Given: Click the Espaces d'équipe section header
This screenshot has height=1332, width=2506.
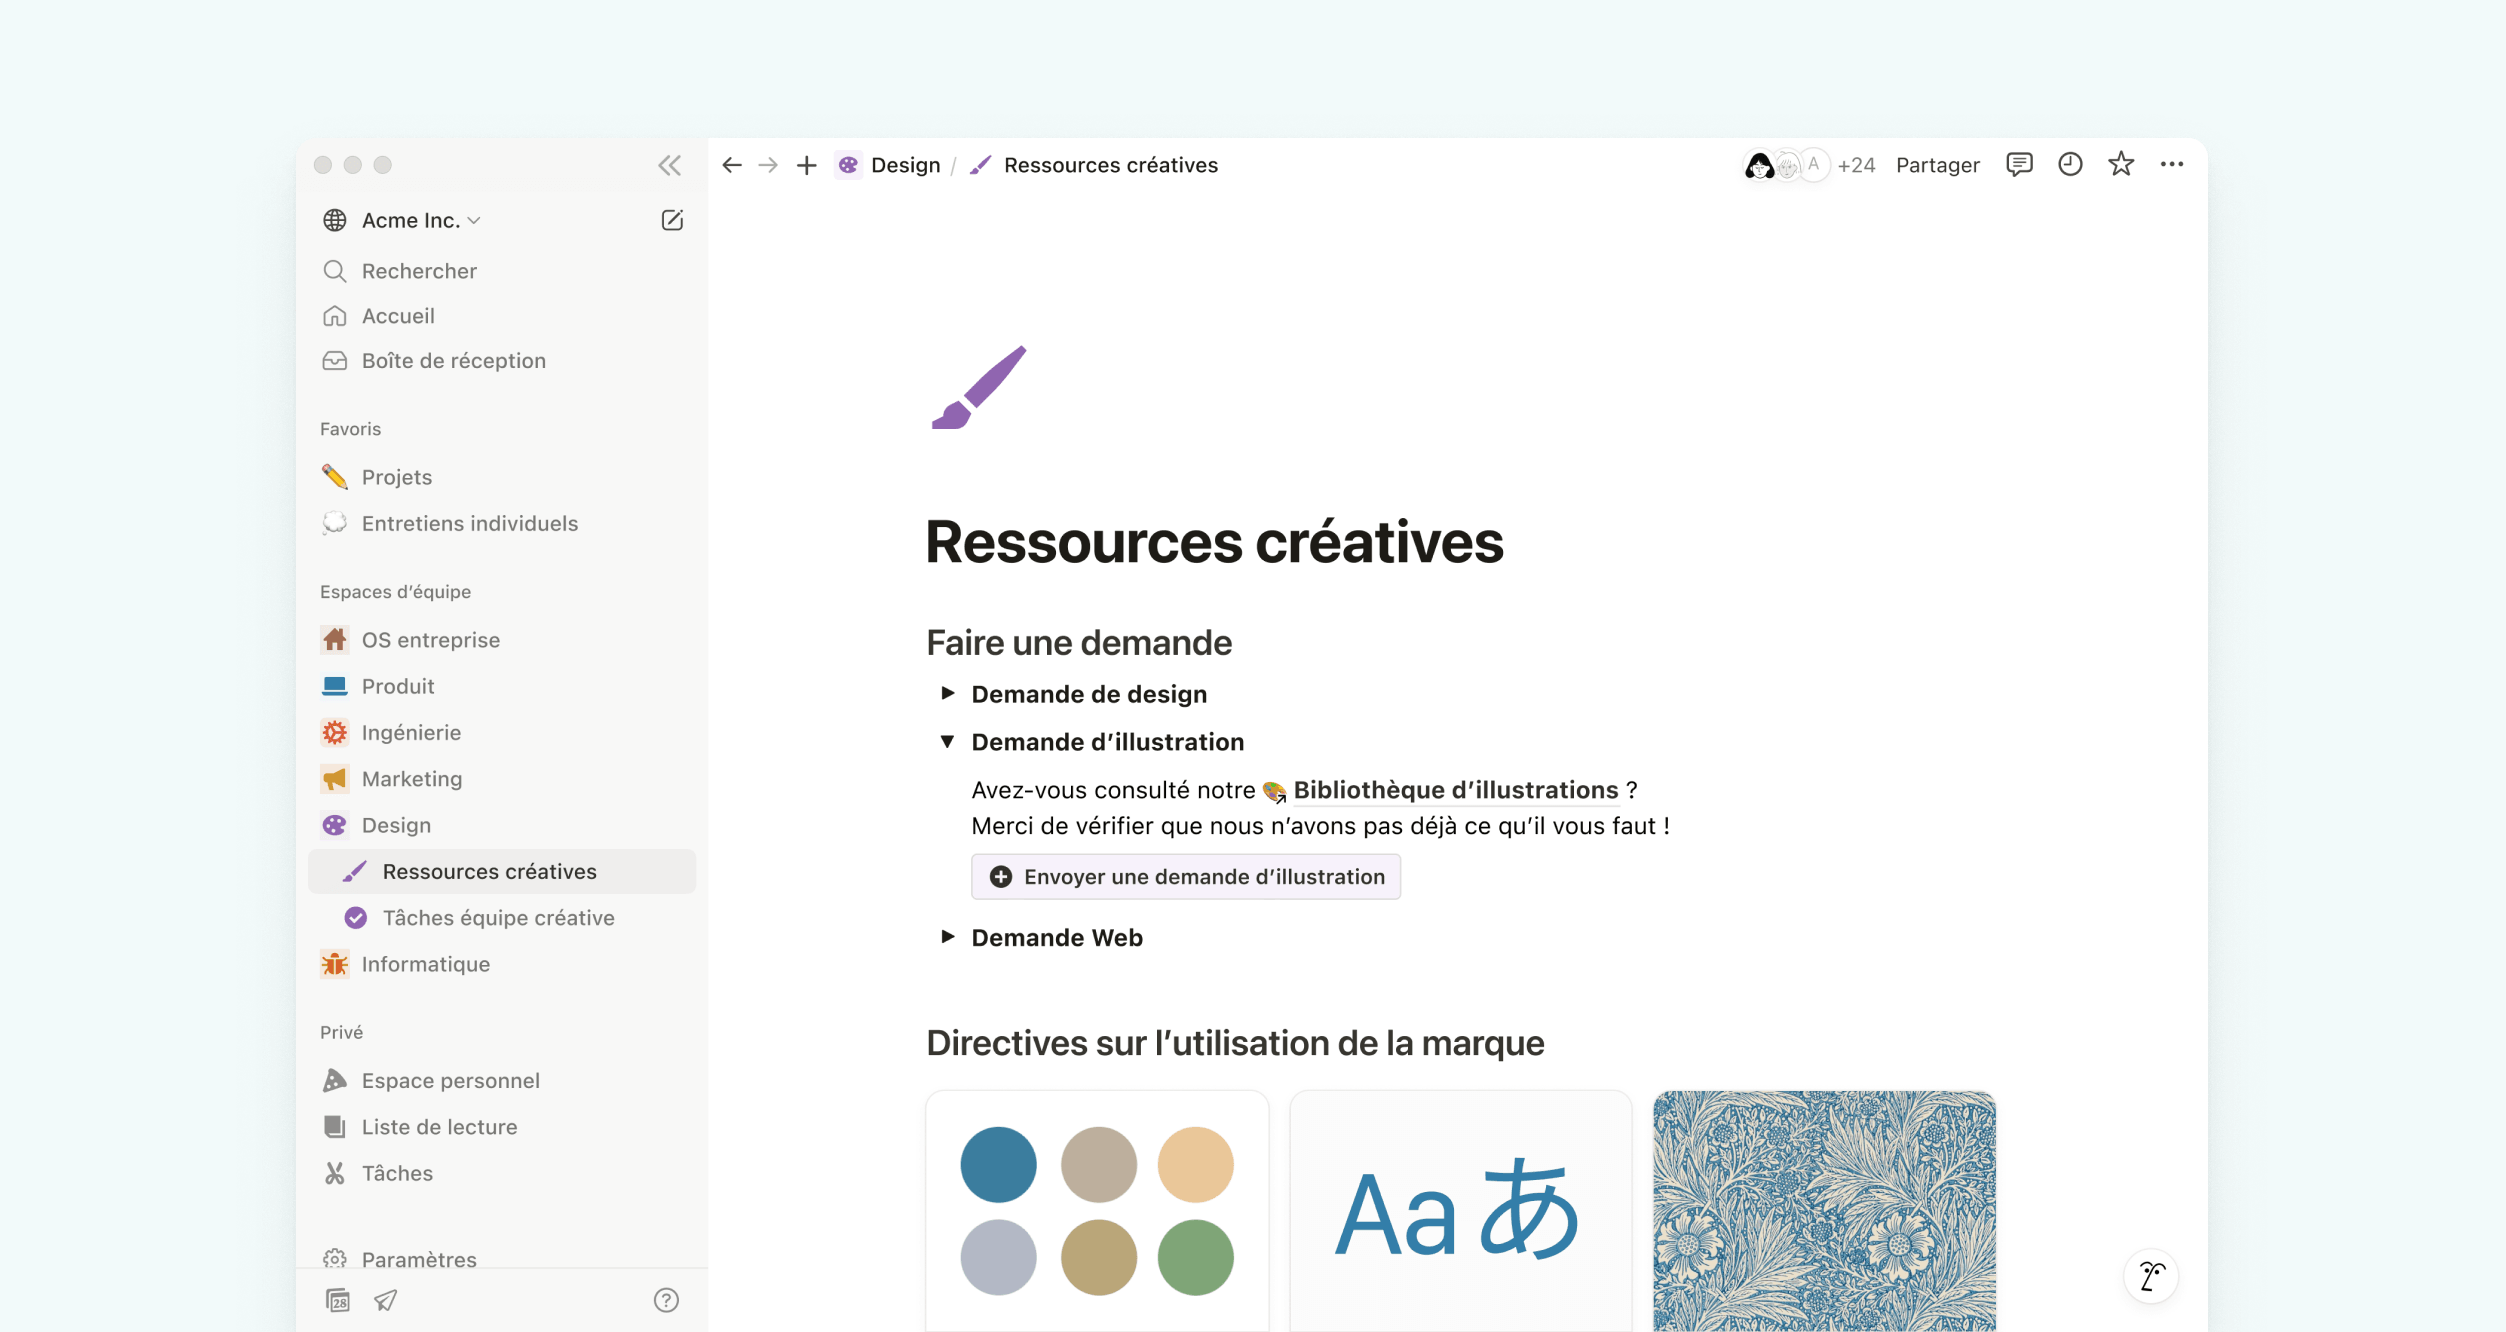Looking at the screenshot, I should [395, 592].
